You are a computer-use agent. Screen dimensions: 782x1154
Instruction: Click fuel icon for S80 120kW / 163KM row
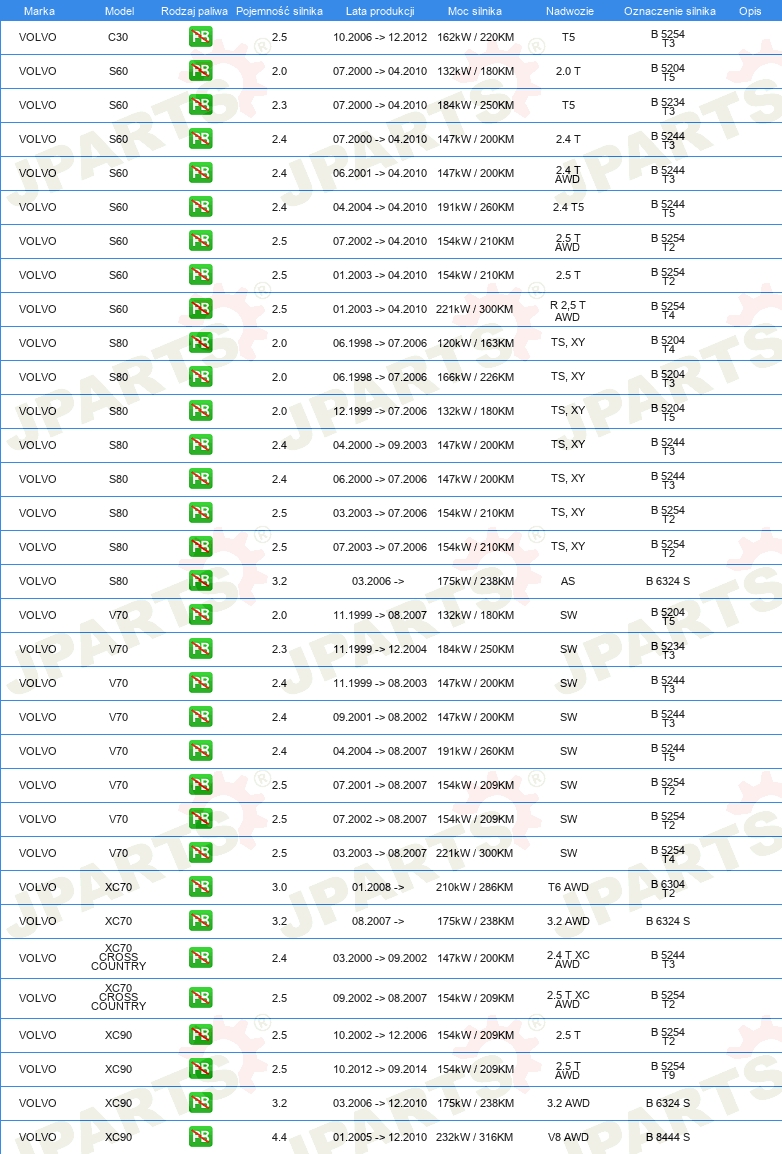click(x=200, y=343)
